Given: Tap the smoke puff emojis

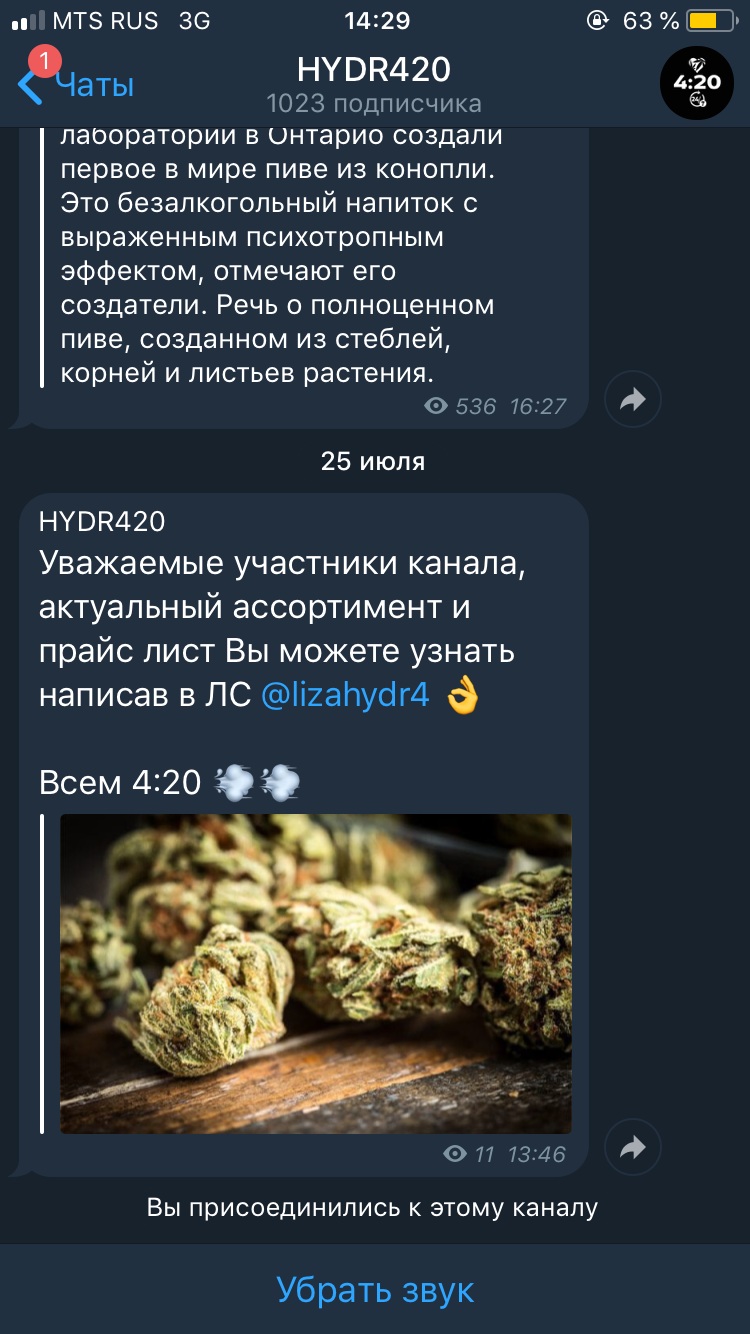Looking at the screenshot, I should tap(258, 783).
